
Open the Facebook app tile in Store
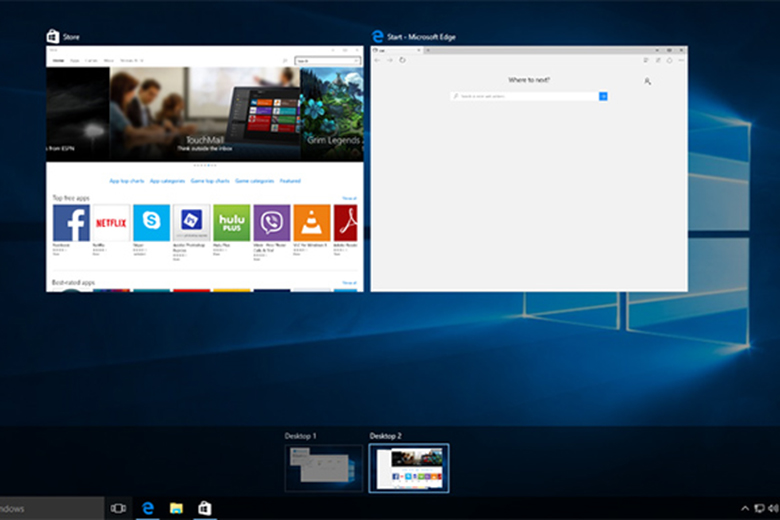[71, 223]
